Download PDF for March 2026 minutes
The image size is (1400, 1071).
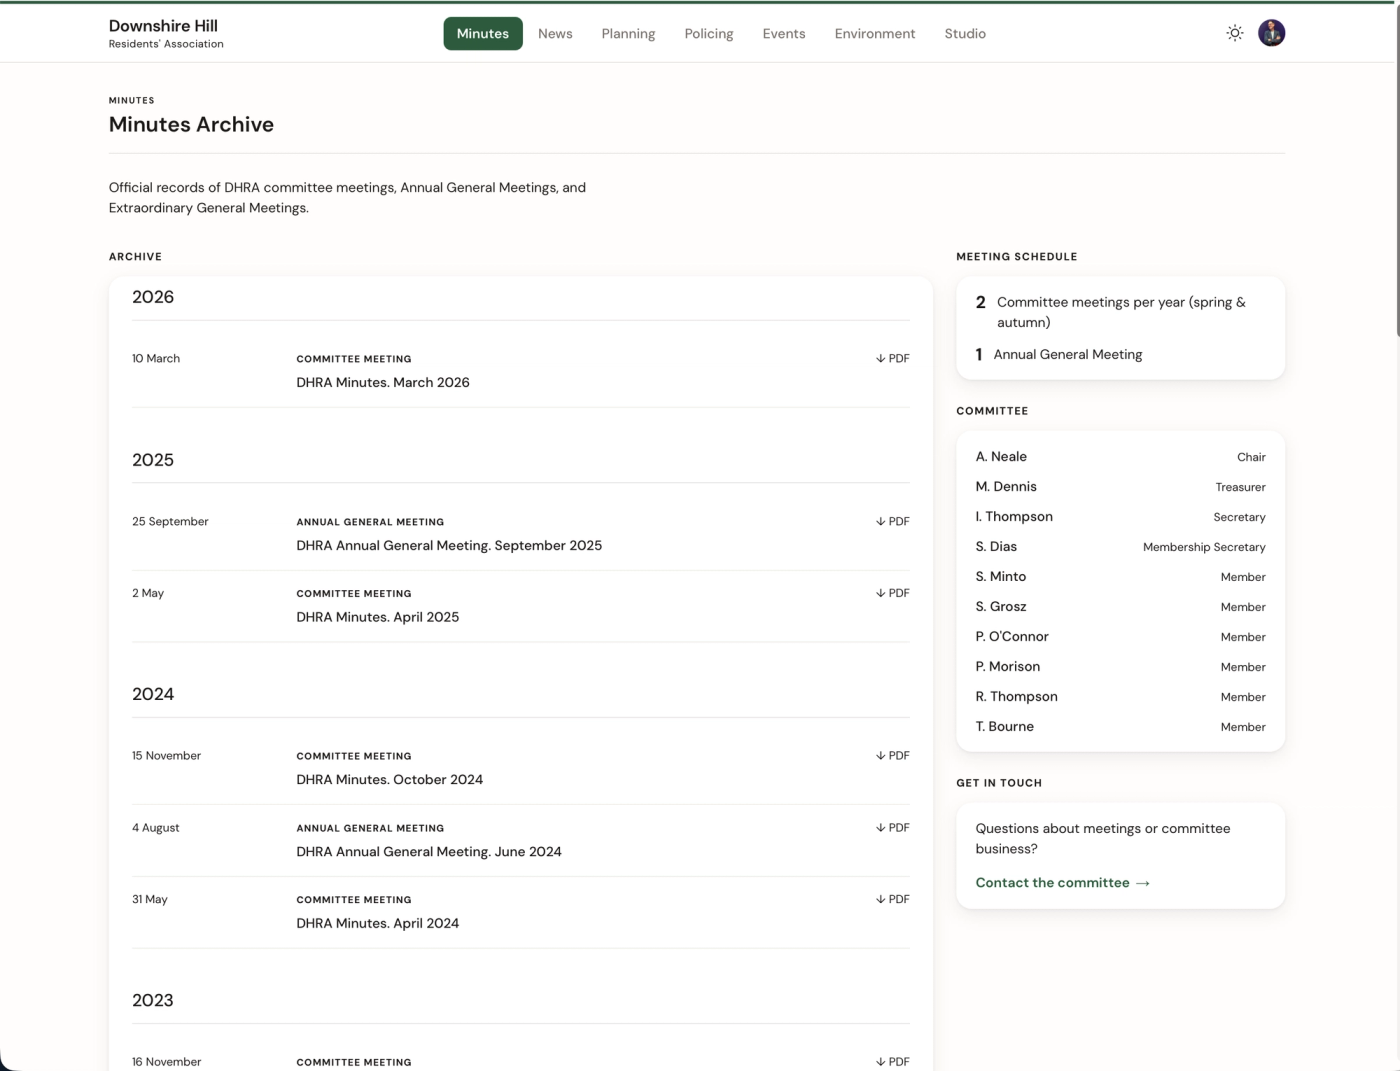892,358
